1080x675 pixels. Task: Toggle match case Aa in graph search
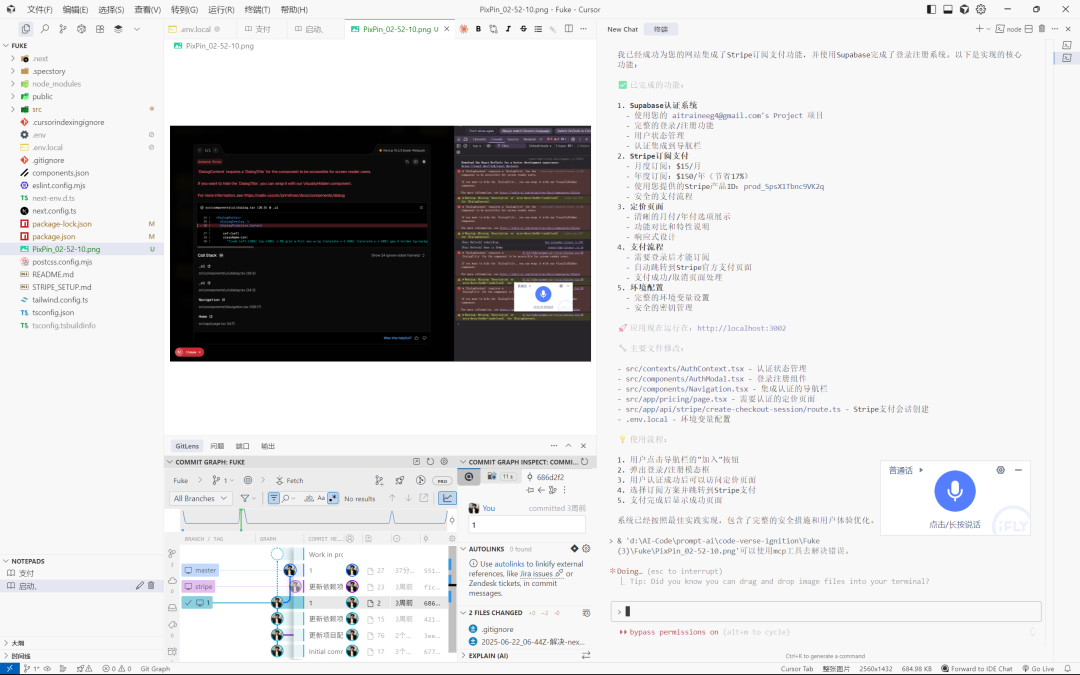321,498
